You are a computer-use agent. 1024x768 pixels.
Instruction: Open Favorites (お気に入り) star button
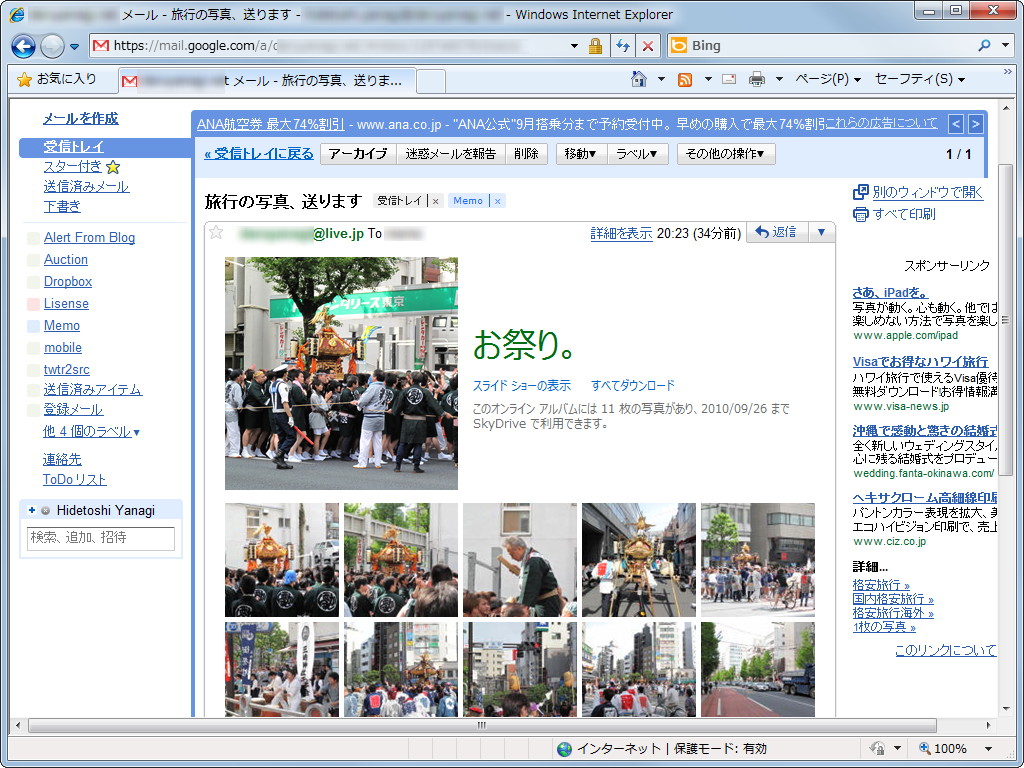[57, 79]
